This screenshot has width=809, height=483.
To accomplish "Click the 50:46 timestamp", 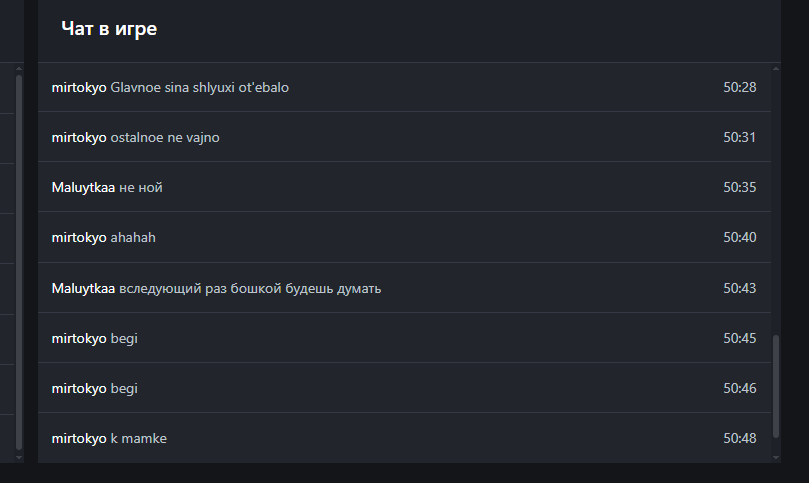I will 739,388.
